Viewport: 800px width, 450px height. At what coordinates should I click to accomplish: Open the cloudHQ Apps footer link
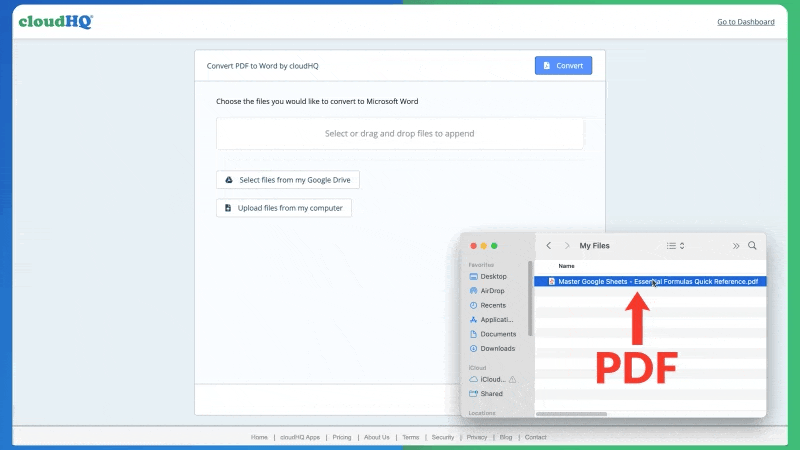(300, 437)
